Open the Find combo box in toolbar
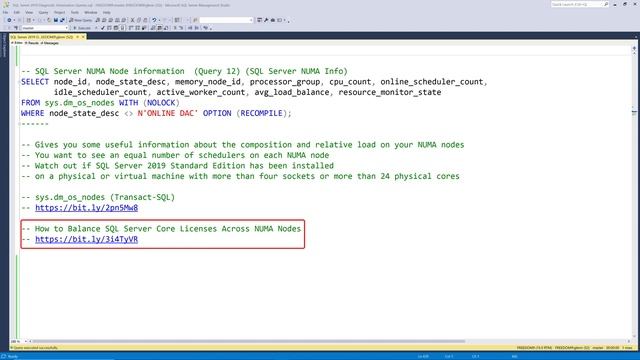This screenshot has height=360, width=640. [227, 20]
